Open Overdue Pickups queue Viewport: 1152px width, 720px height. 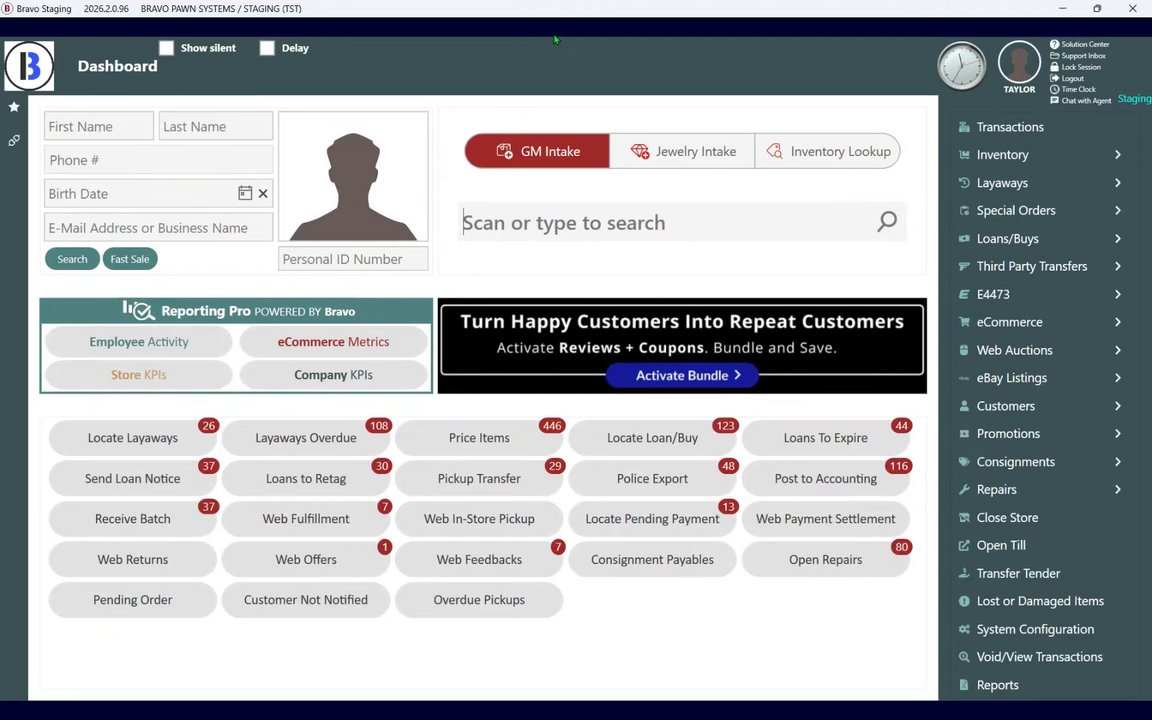[479, 600]
